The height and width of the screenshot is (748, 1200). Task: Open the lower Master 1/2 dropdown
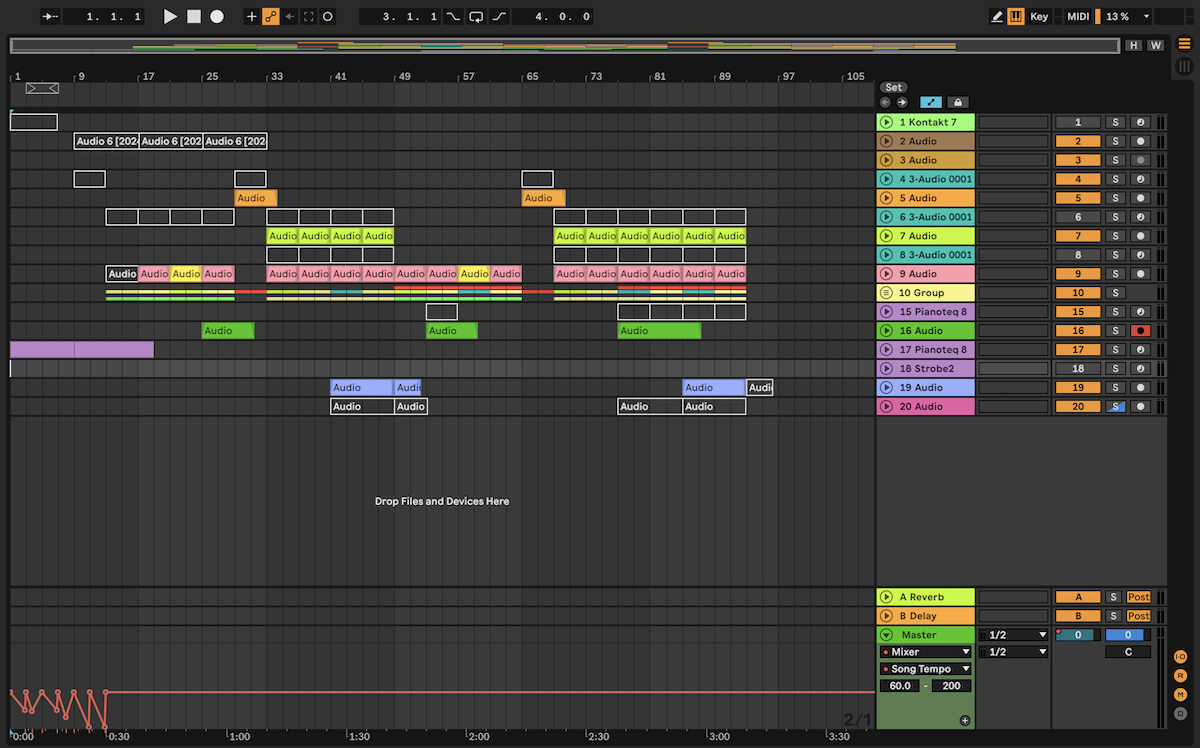point(1013,652)
